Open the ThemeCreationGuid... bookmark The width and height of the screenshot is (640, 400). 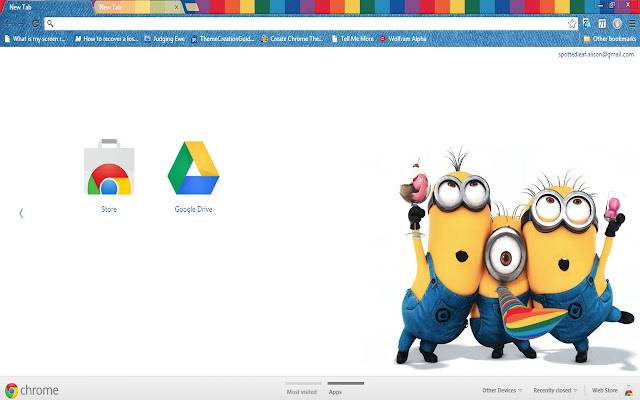[222, 39]
